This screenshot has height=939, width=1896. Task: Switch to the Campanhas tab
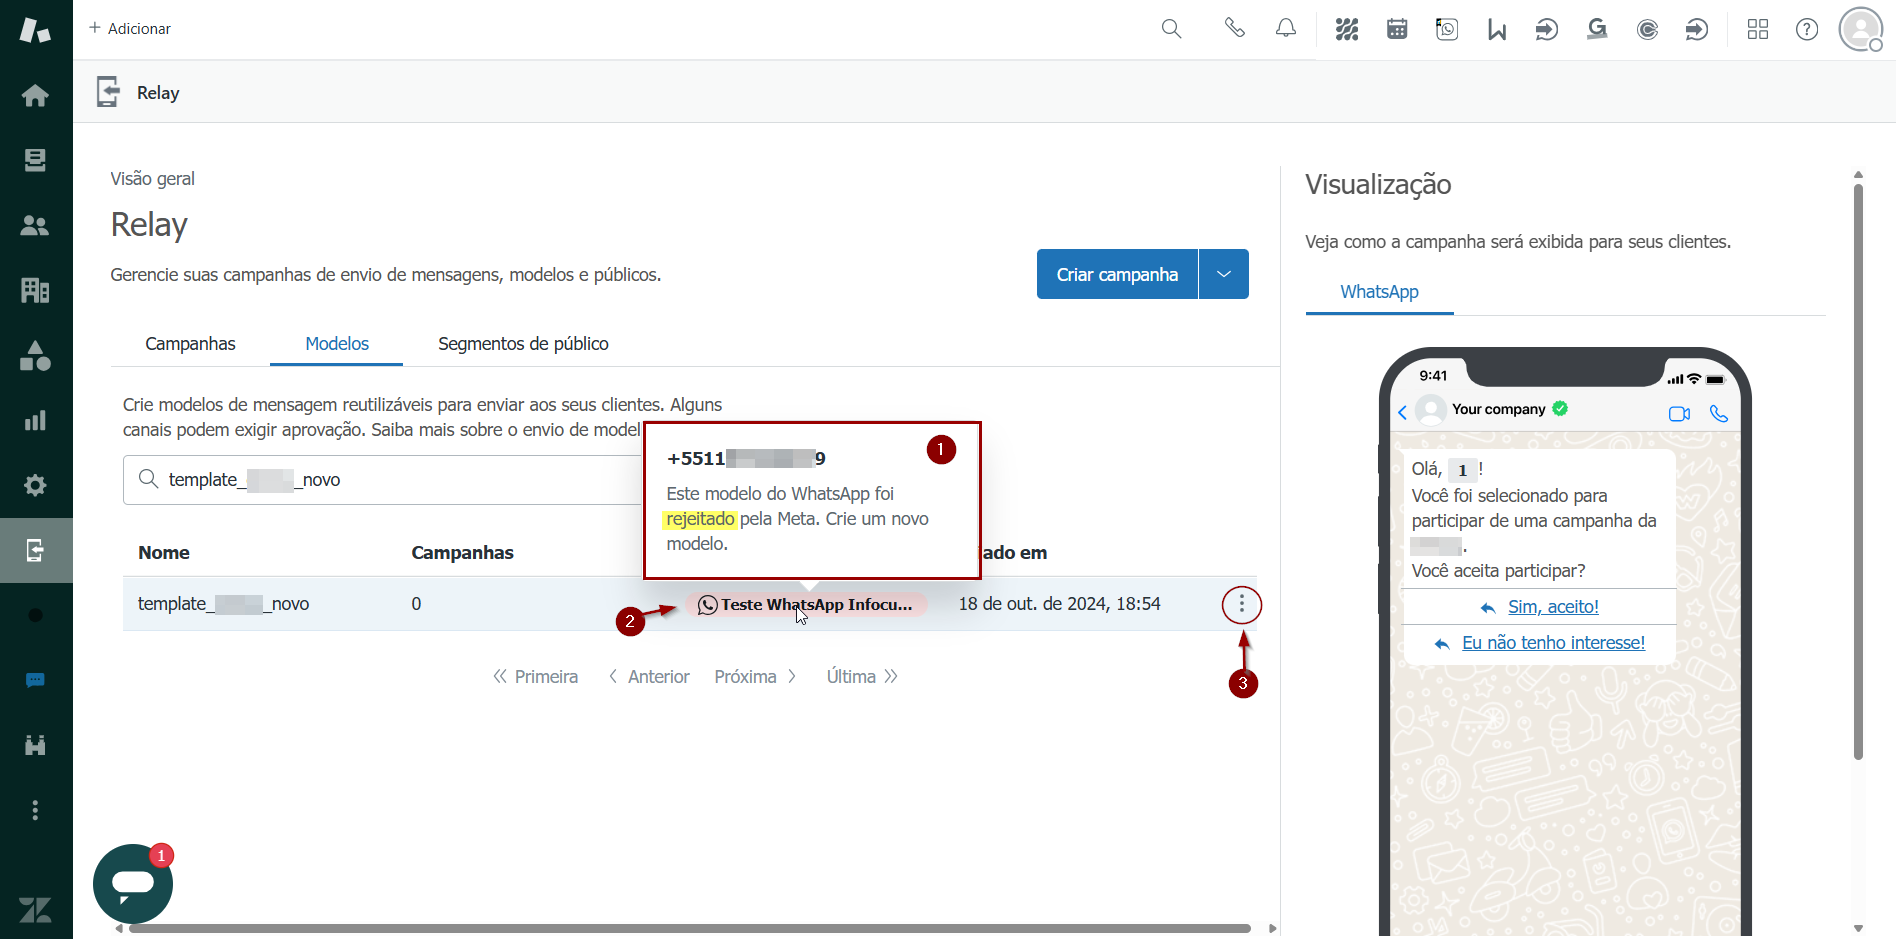click(190, 344)
